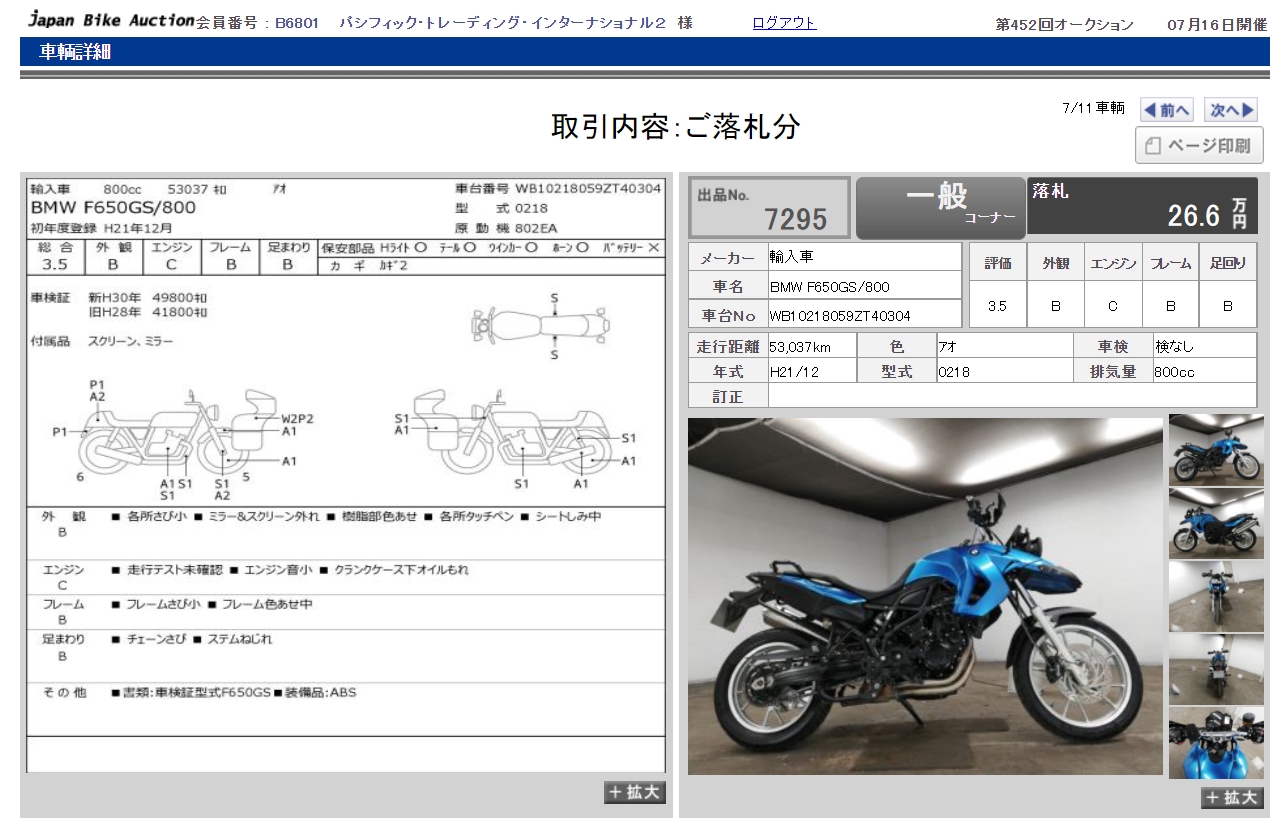Click the 原動機 802EA text on inspection sheet
Image resolution: width=1279 pixels, height=828 pixels.
pyautogui.click(x=507, y=228)
